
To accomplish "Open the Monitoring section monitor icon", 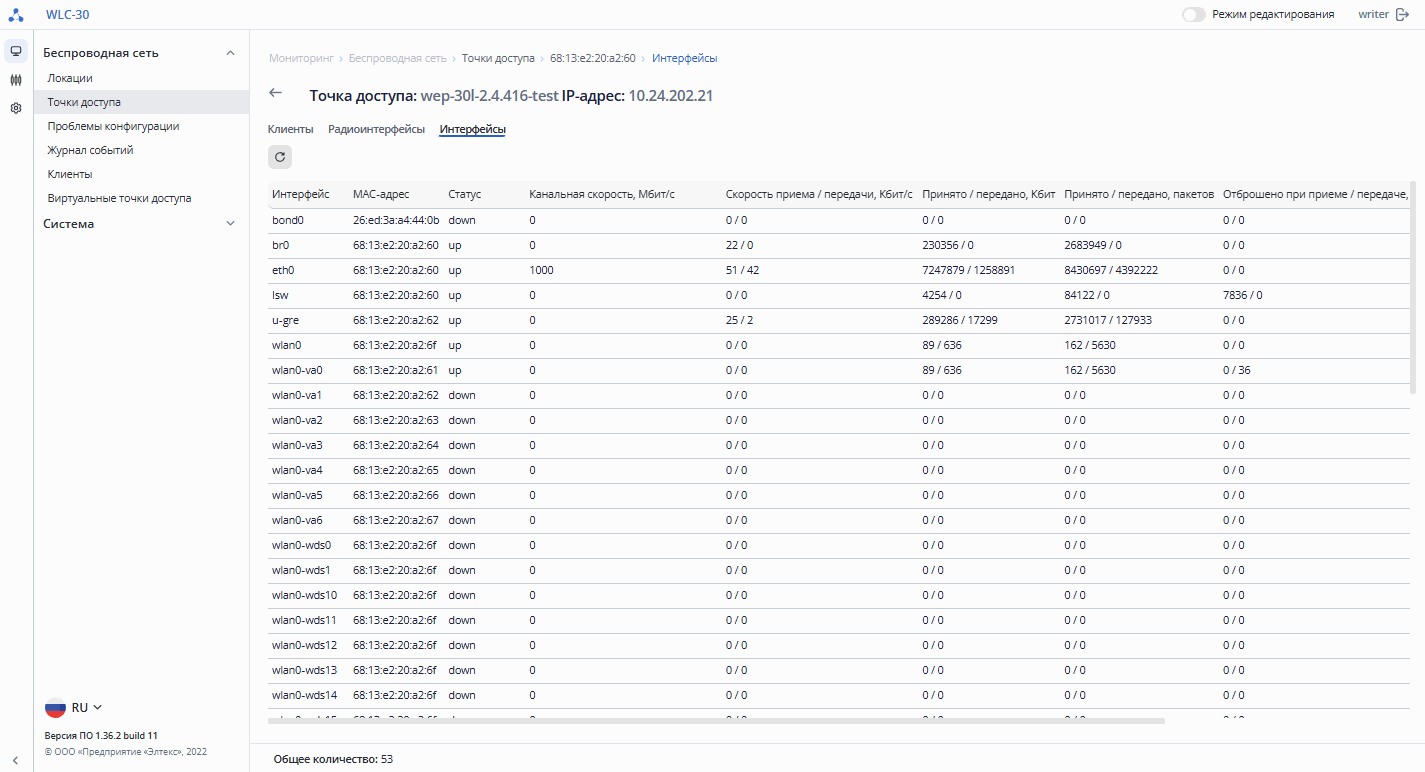I will (x=16, y=51).
